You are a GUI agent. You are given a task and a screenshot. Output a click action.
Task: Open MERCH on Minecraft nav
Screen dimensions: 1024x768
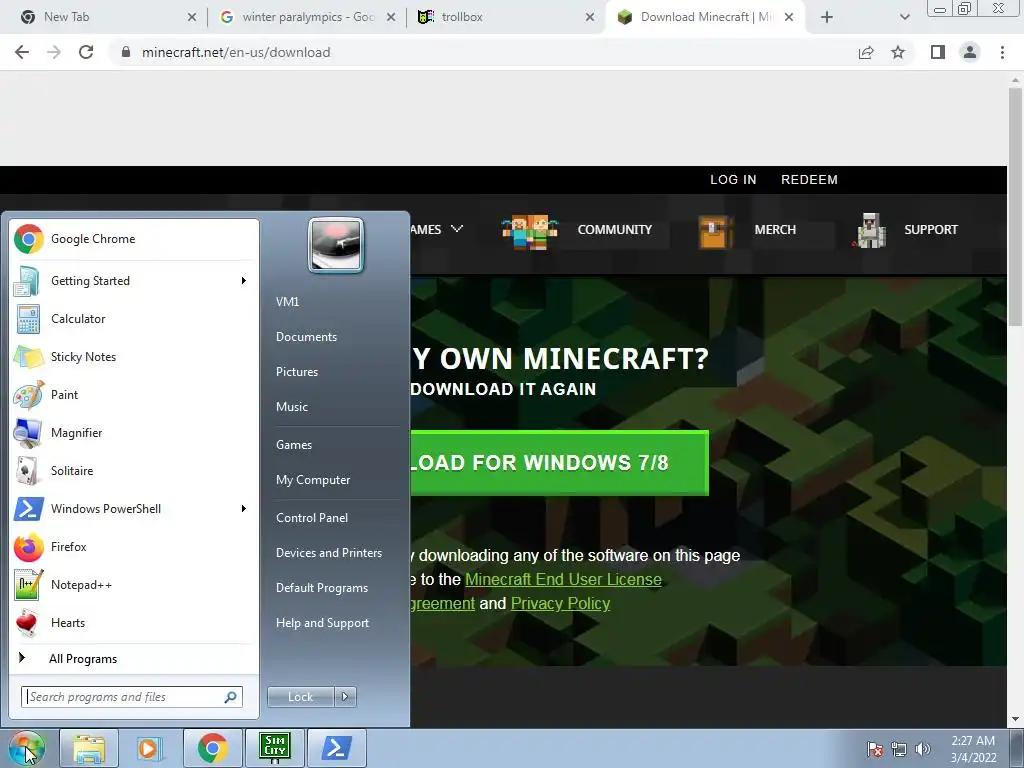tap(775, 230)
